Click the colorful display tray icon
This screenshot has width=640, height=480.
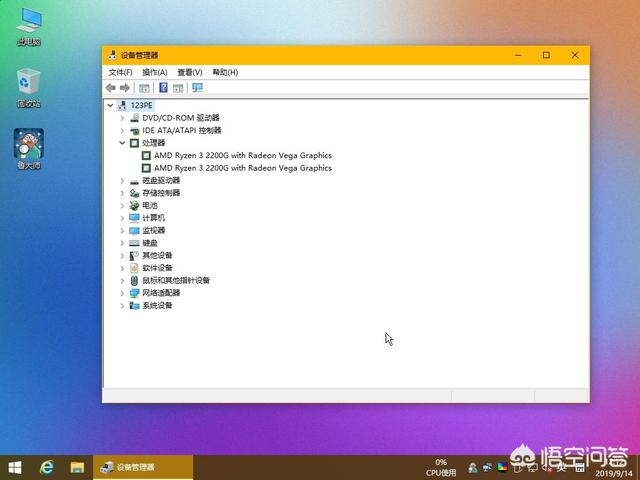(x=502, y=467)
